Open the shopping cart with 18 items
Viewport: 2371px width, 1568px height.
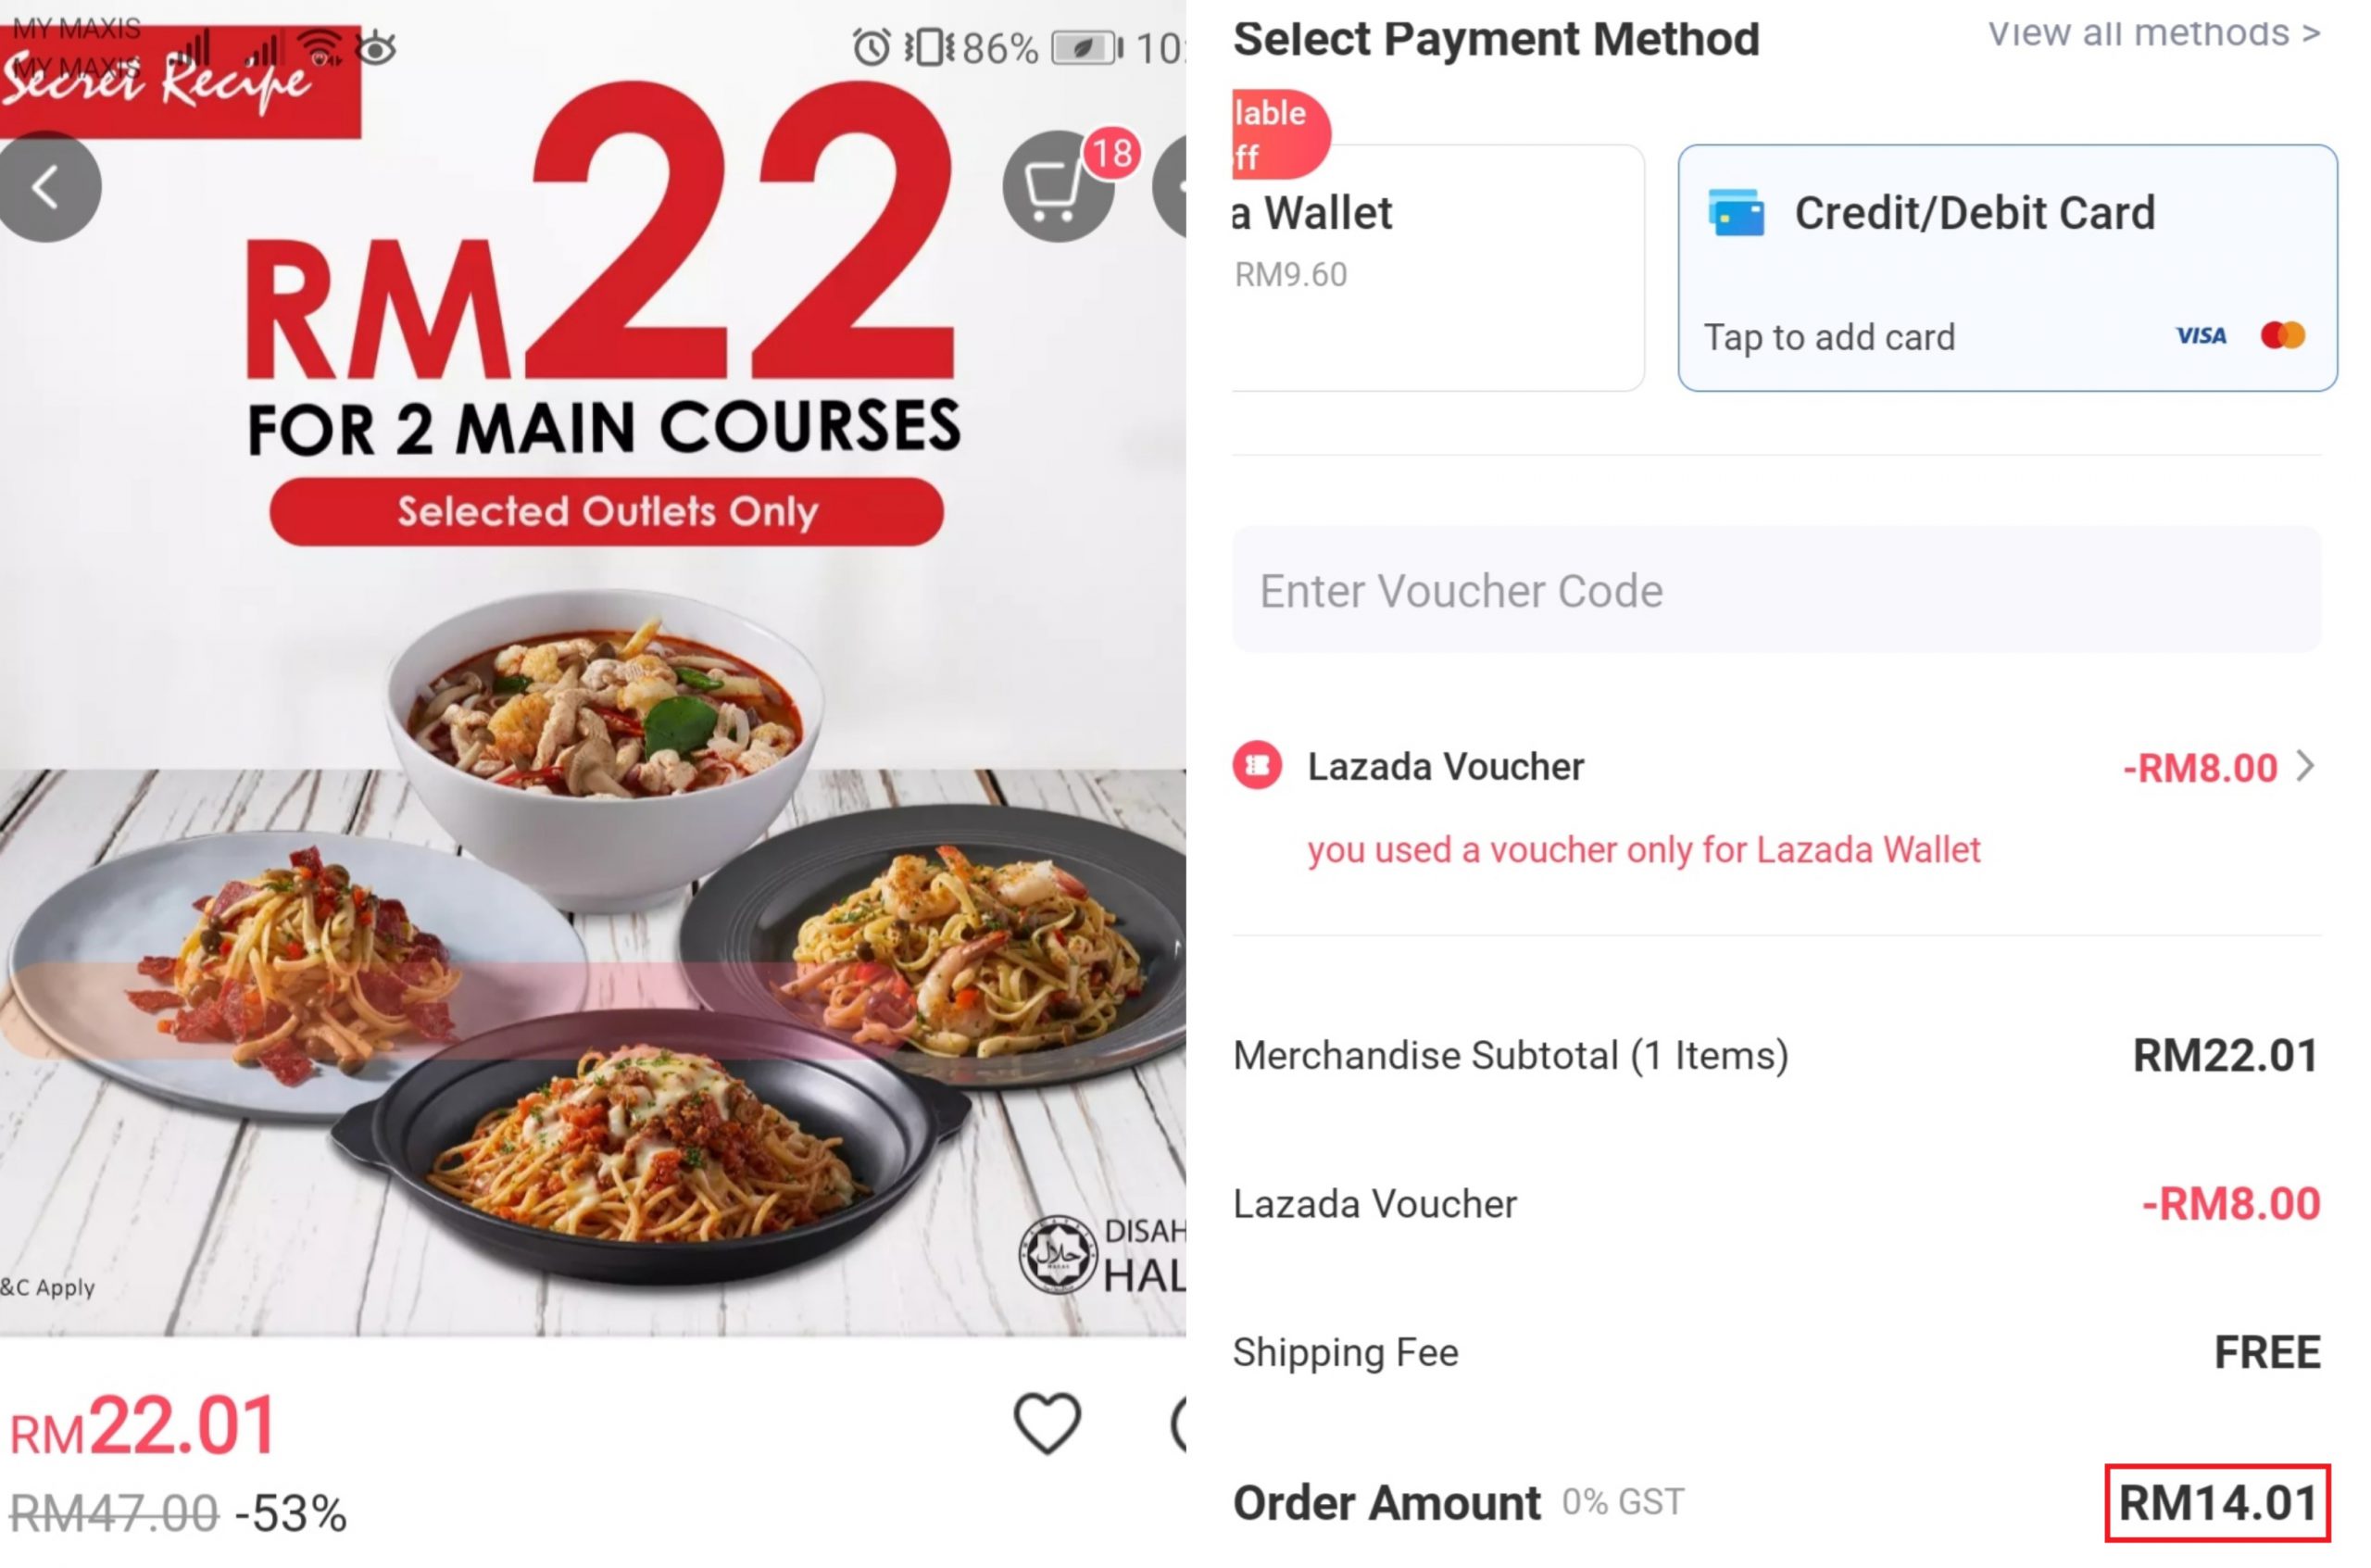click(x=1058, y=187)
